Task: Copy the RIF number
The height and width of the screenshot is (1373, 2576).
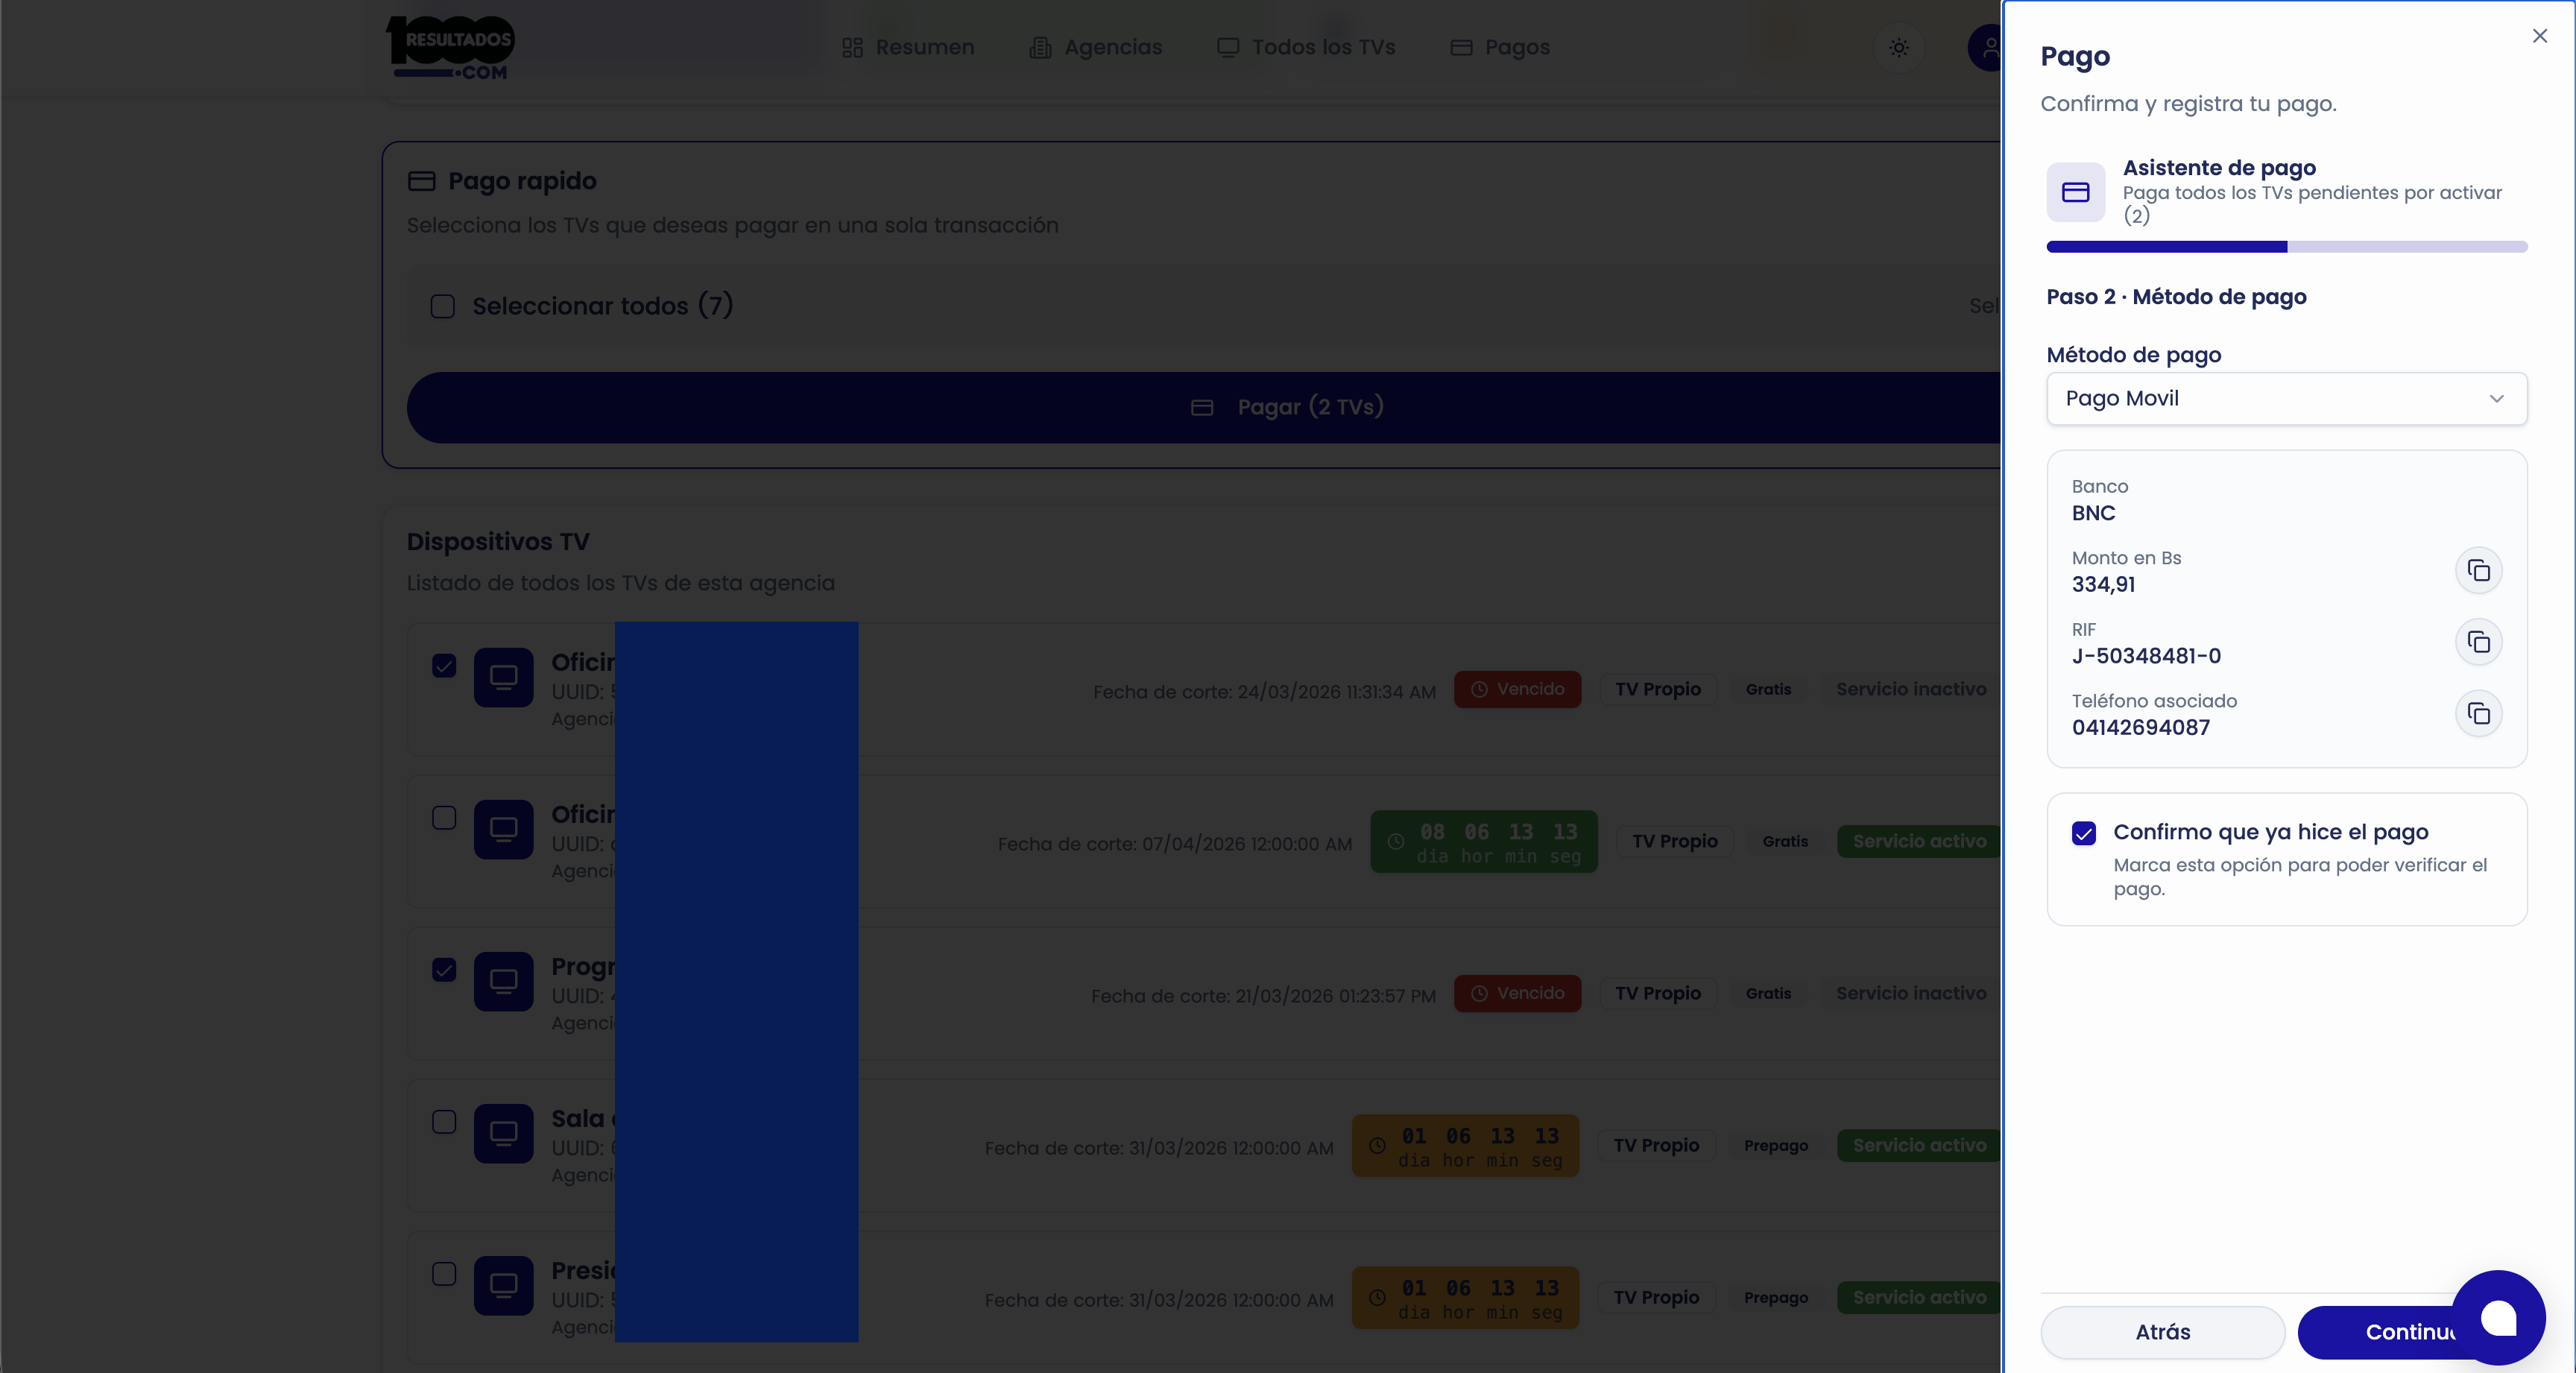Action: pos(2478,642)
